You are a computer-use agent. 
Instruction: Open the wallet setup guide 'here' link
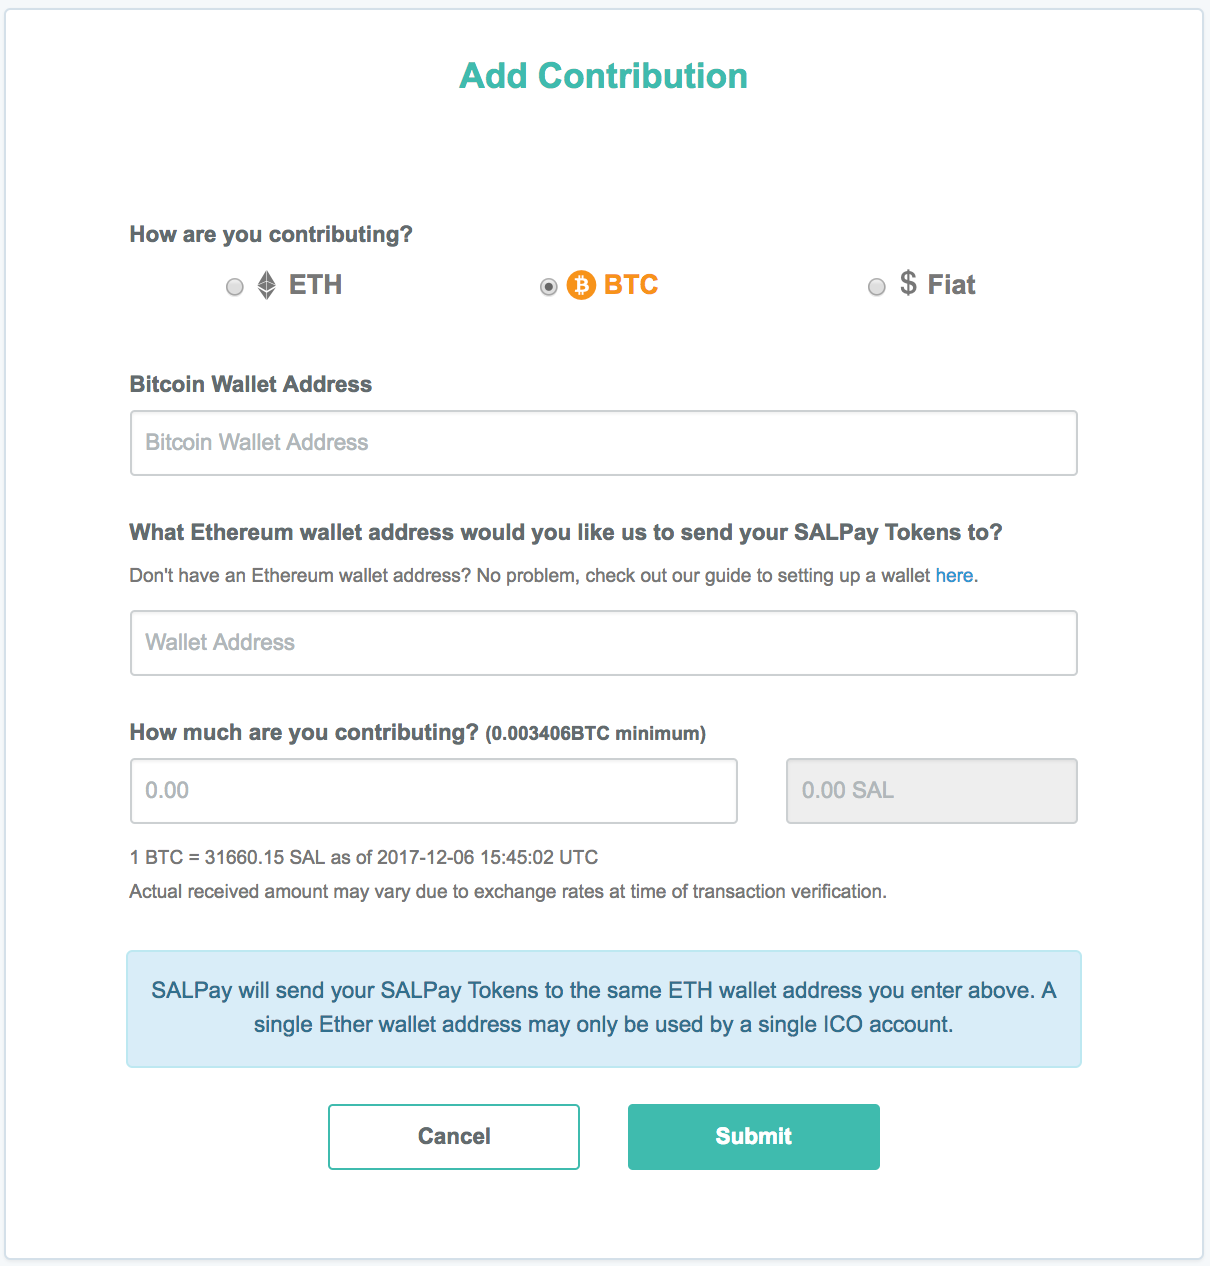click(954, 576)
